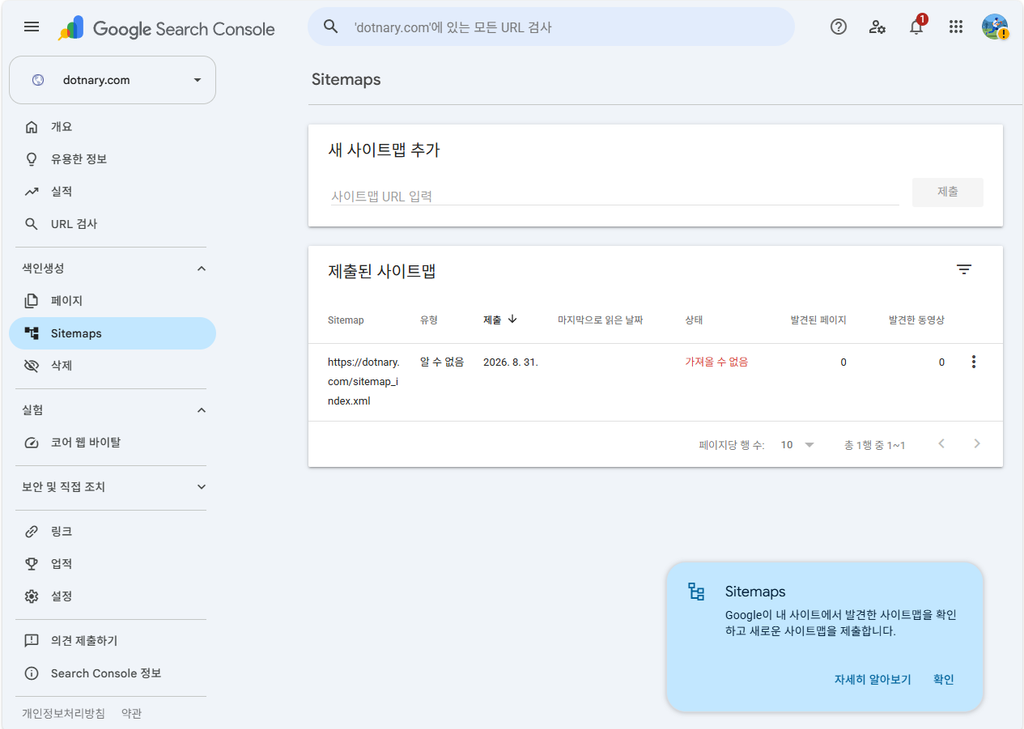The height and width of the screenshot is (729, 1024).
Task: Click the Google Search Console logo
Action: tap(167, 28)
